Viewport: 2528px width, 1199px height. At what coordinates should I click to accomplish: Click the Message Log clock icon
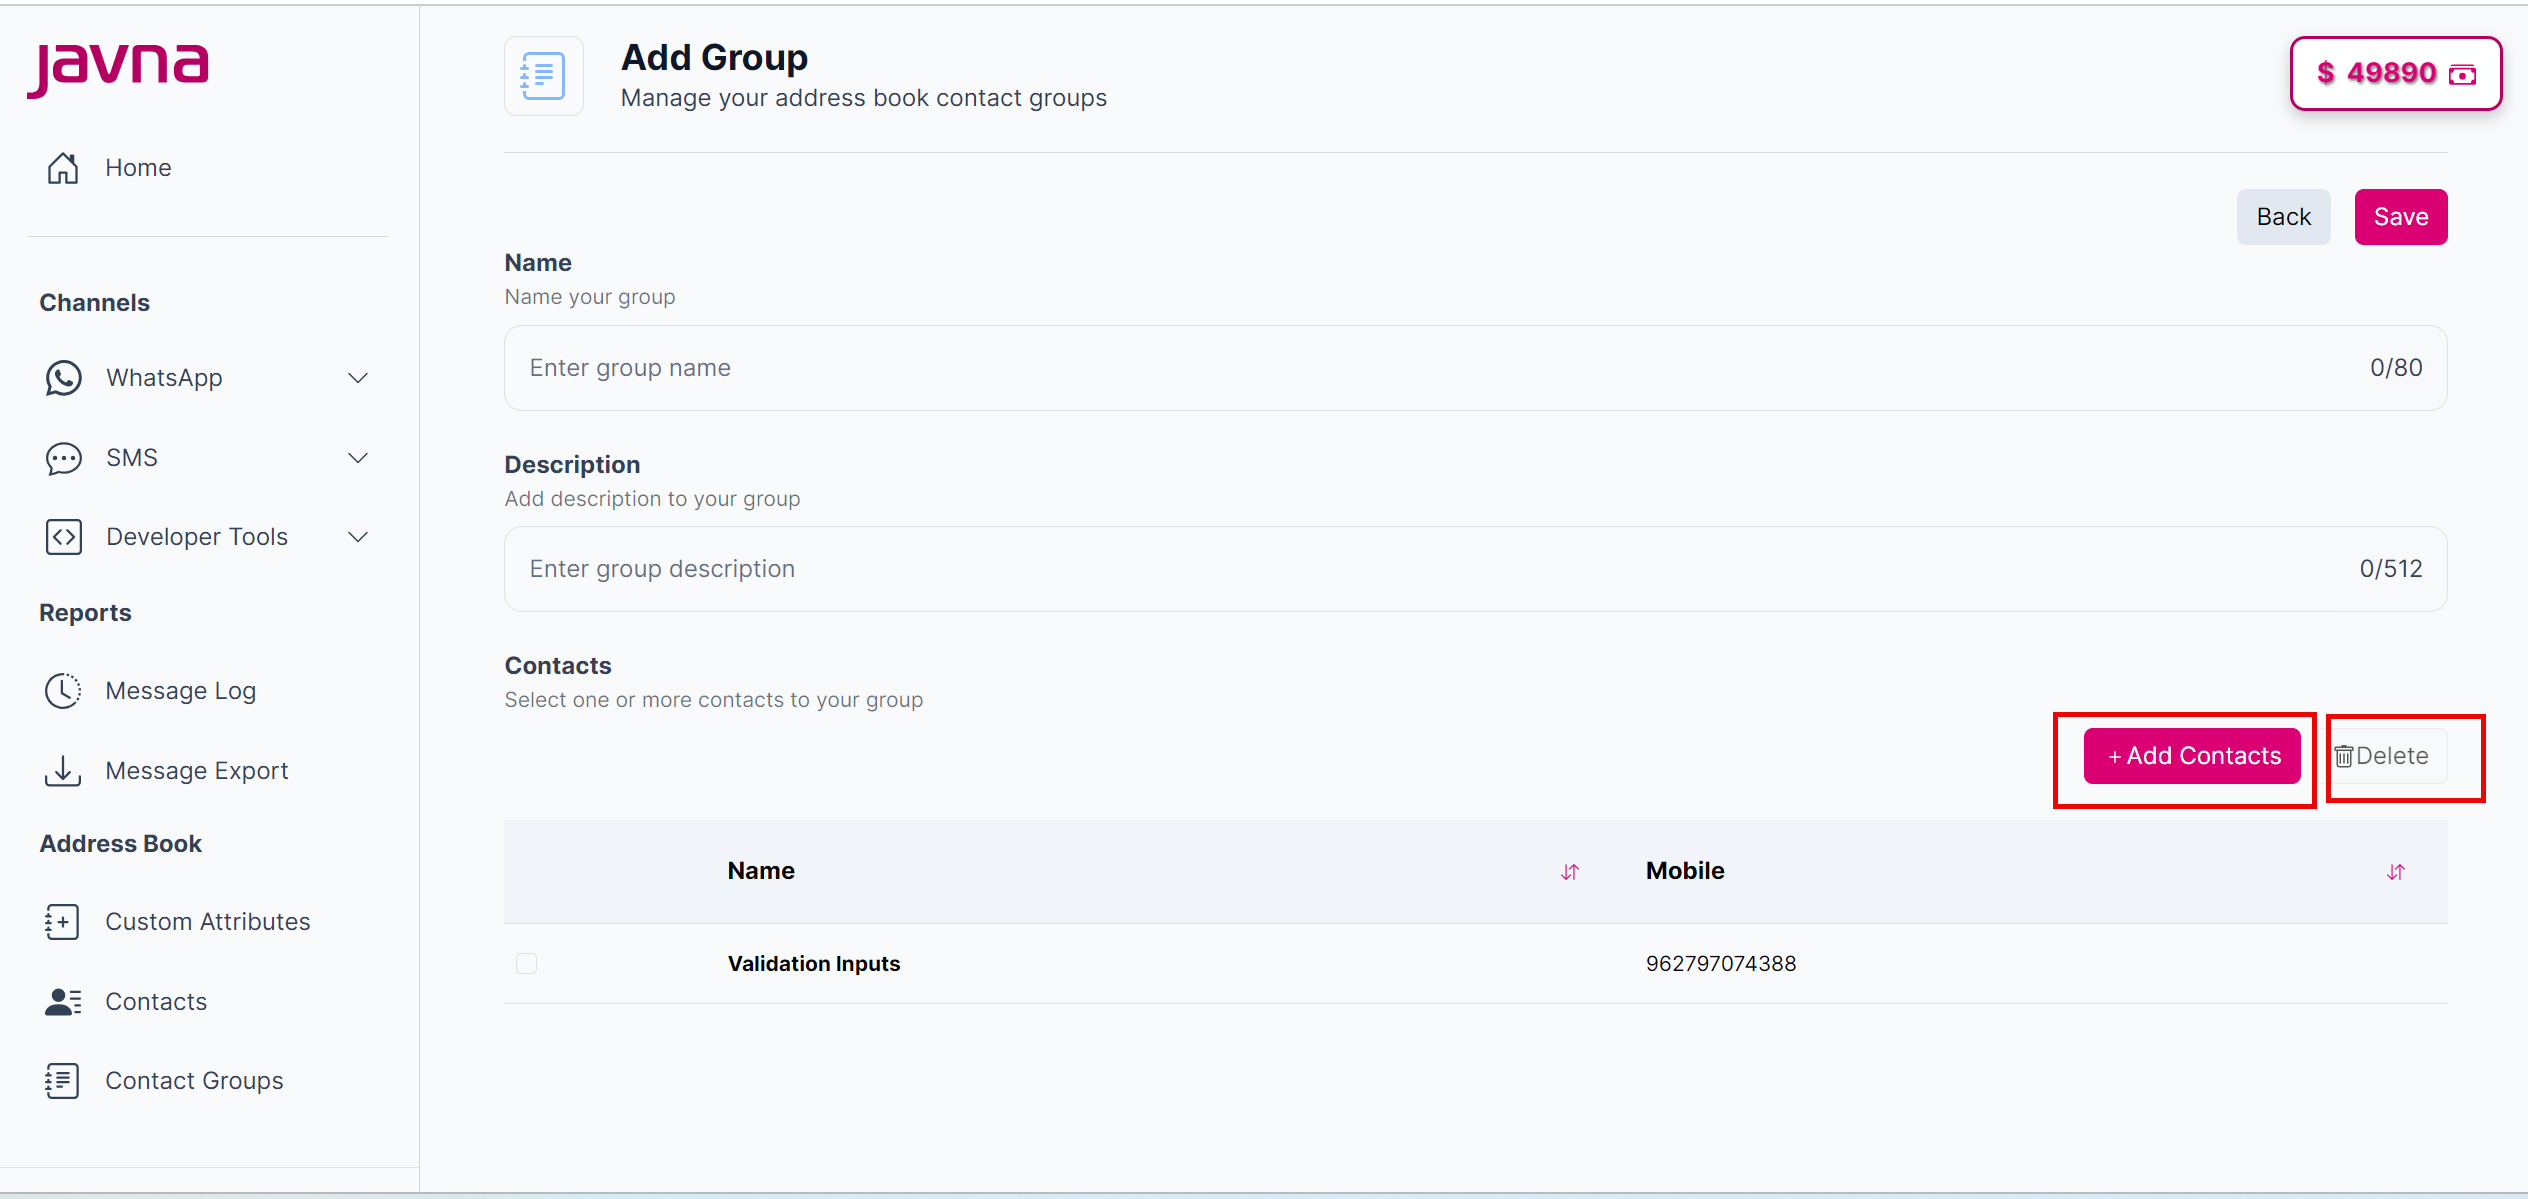[63, 691]
